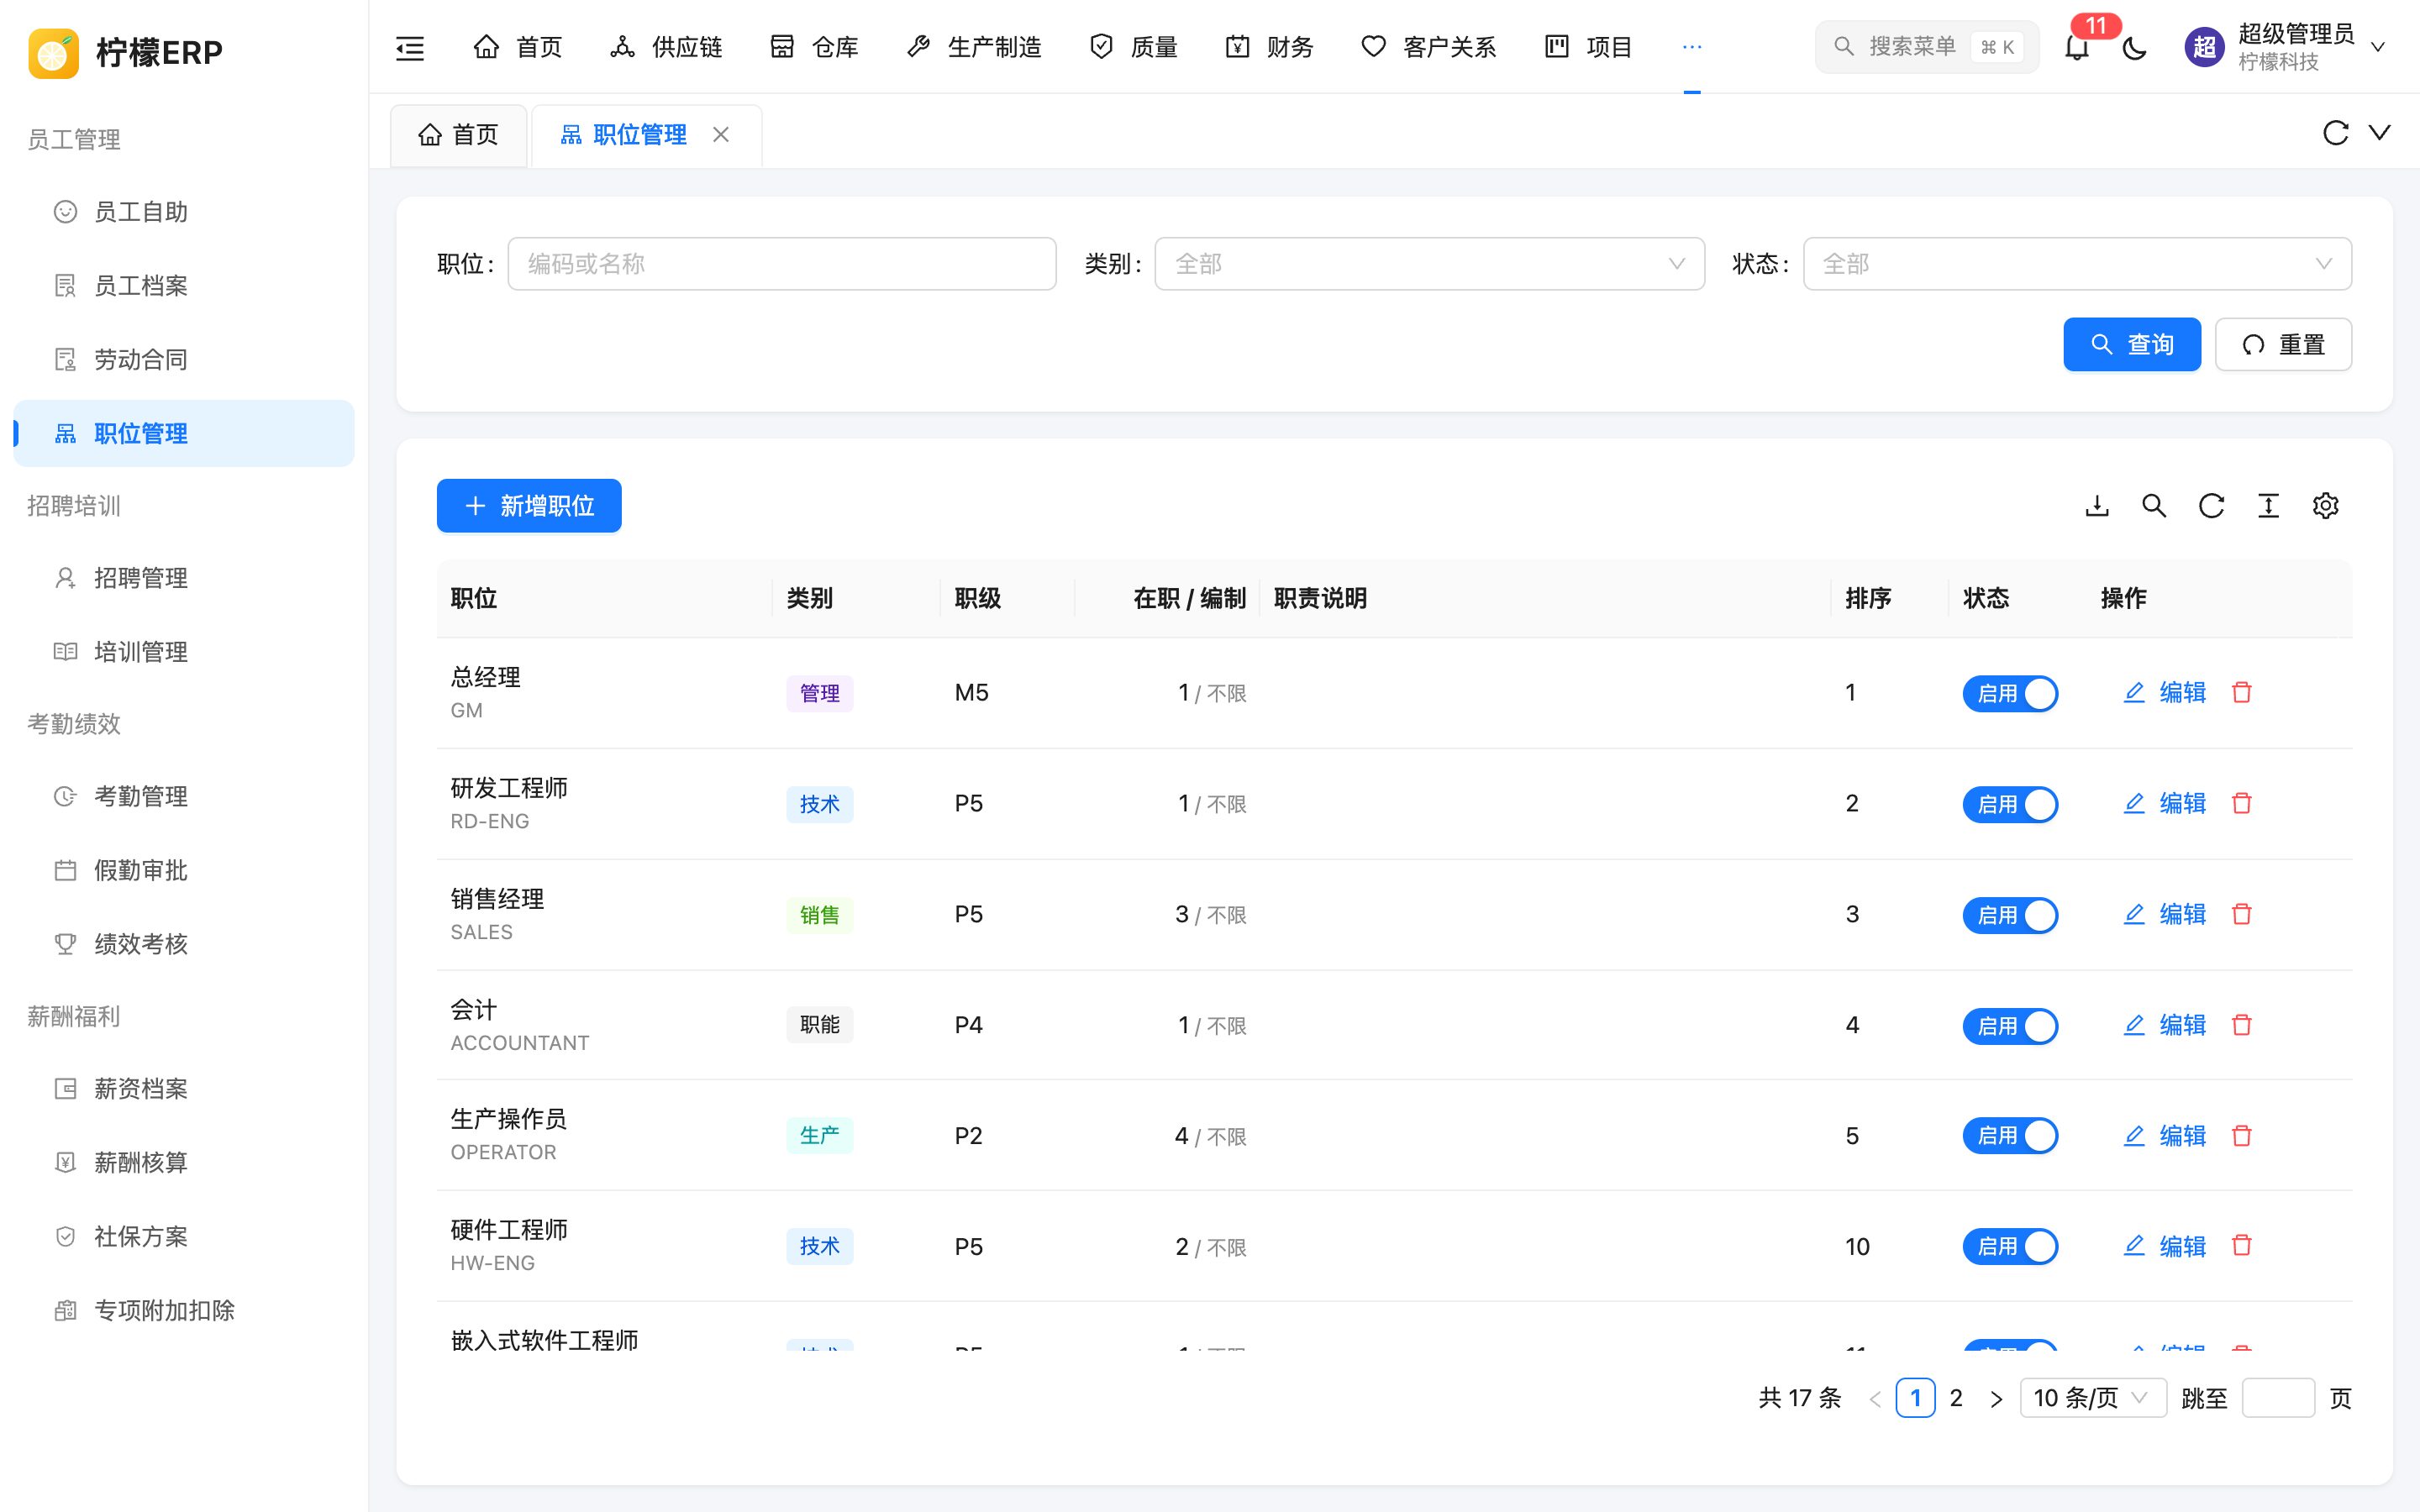Click the 查询 search button
2420x1512 pixels.
tap(2132, 345)
